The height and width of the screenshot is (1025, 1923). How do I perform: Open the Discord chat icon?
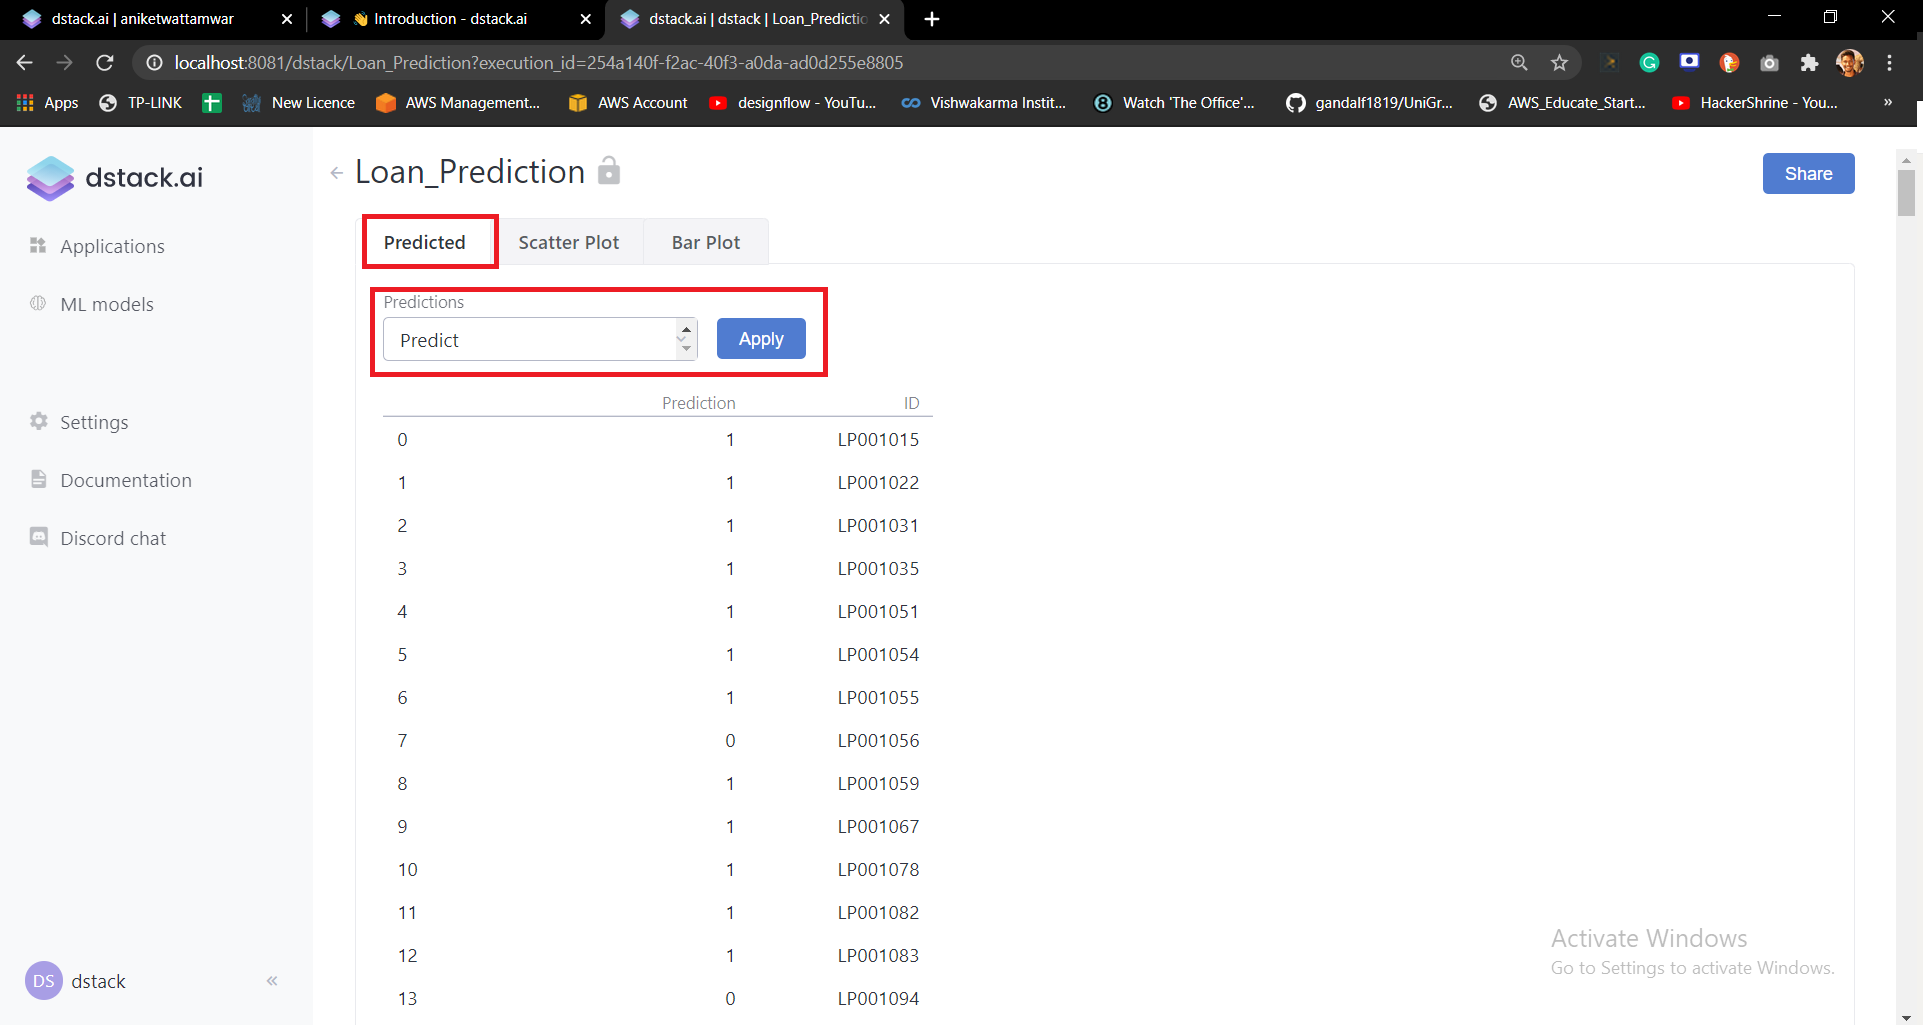click(x=39, y=537)
